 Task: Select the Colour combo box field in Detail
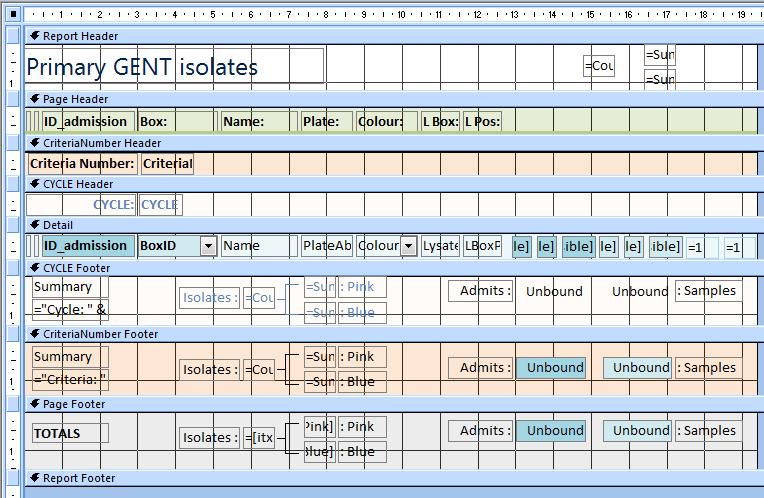[x=386, y=246]
